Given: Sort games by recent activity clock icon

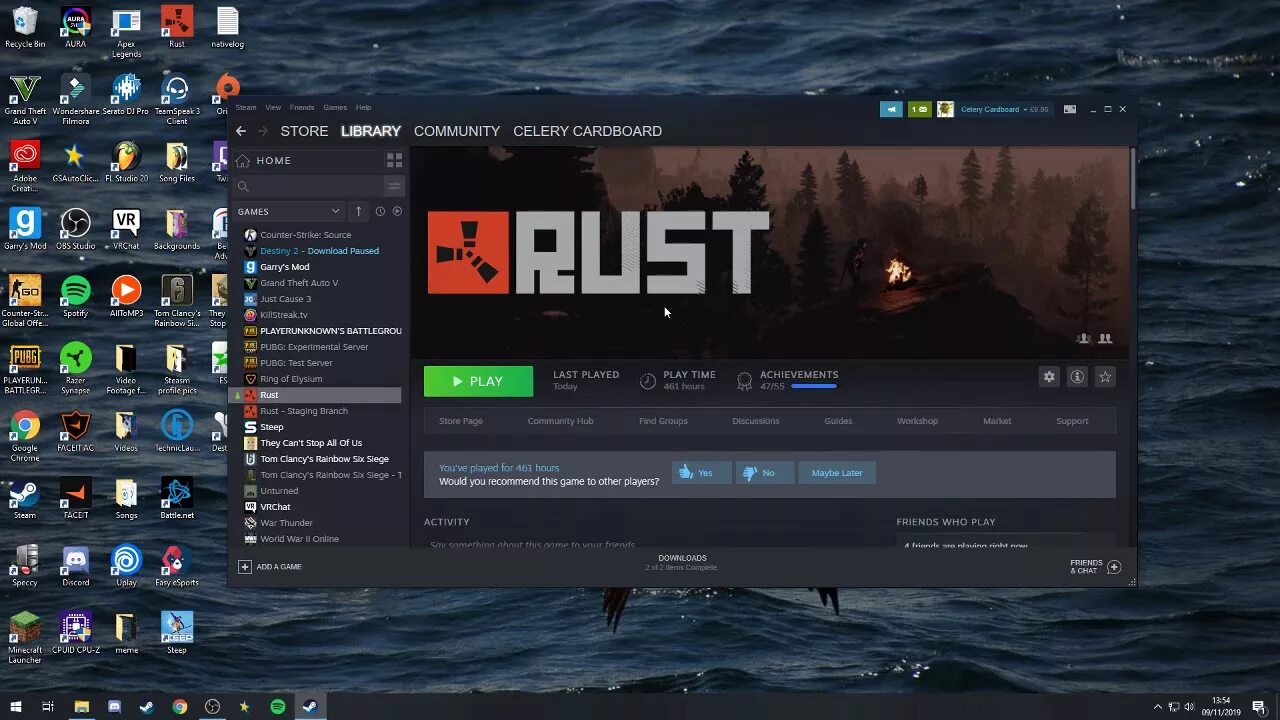Looking at the screenshot, I should (x=380, y=211).
